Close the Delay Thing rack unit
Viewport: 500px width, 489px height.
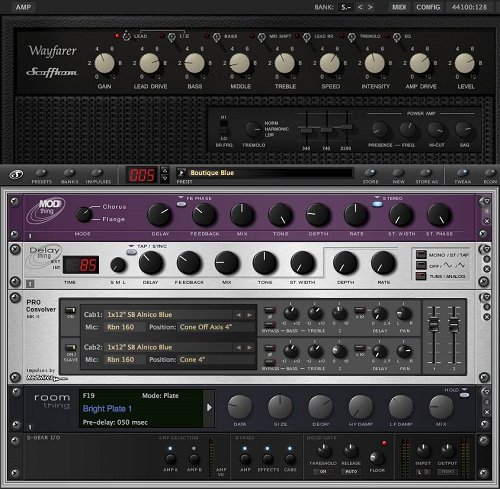tap(487, 269)
